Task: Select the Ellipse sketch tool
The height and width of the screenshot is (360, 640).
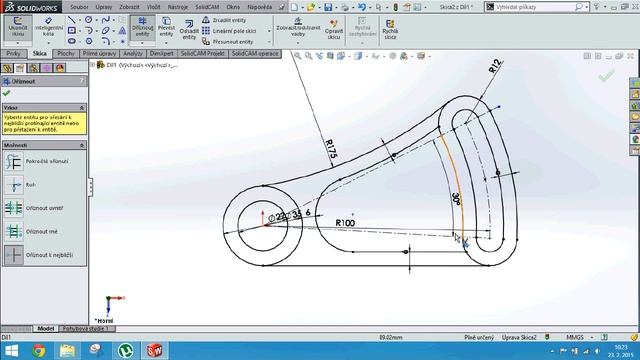Action: (106, 31)
